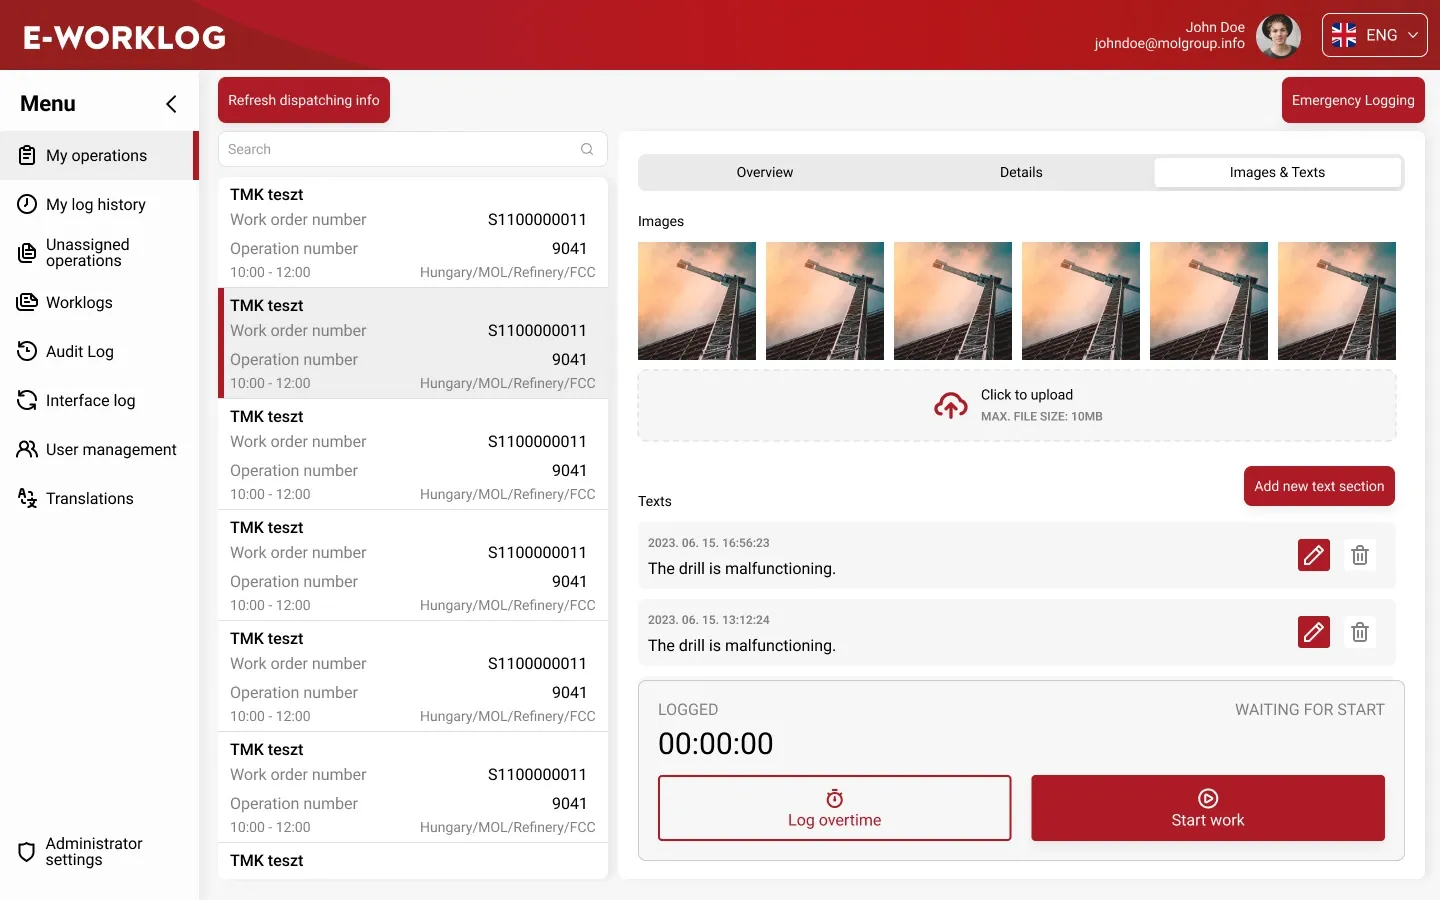Click the clock icon for My log history
Screen dimensions: 1440x900
tap(27, 204)
